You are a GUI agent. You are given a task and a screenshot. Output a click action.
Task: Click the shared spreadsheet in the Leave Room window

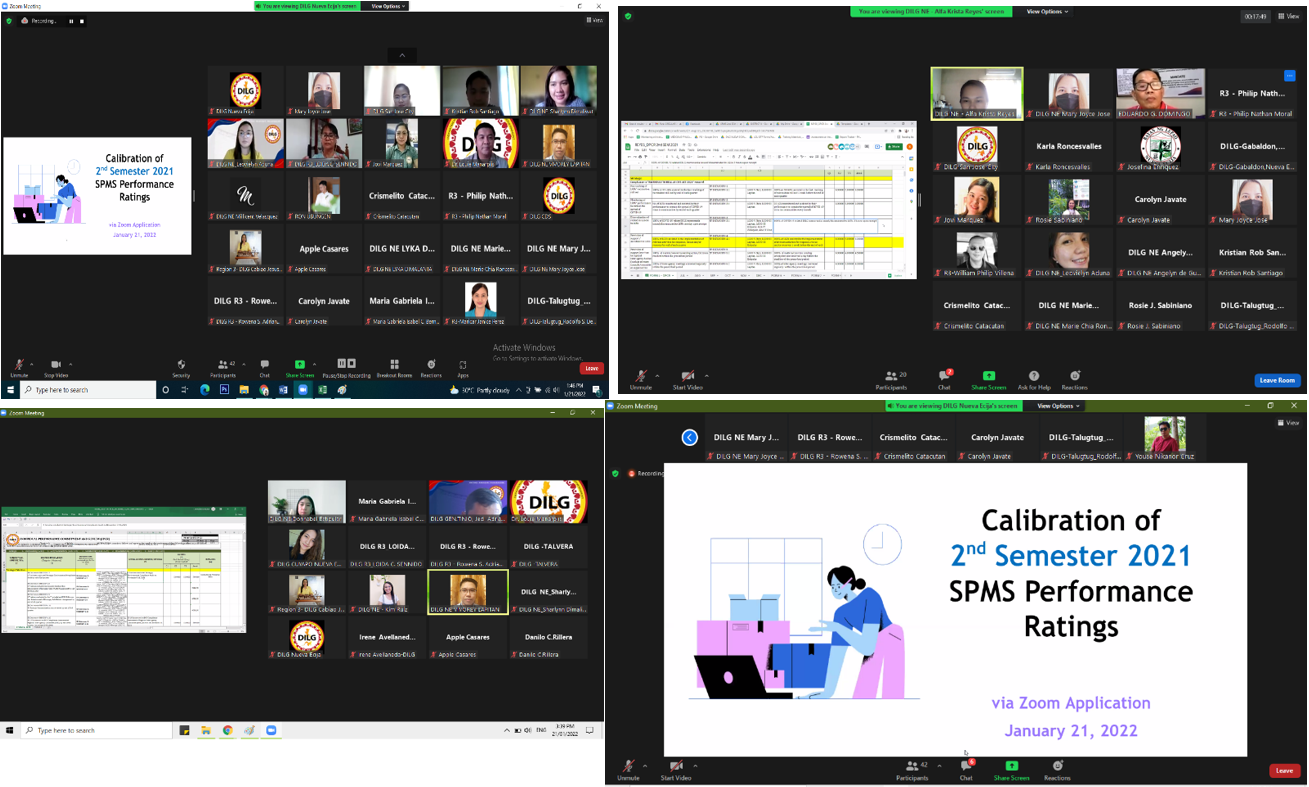point(768,199)
